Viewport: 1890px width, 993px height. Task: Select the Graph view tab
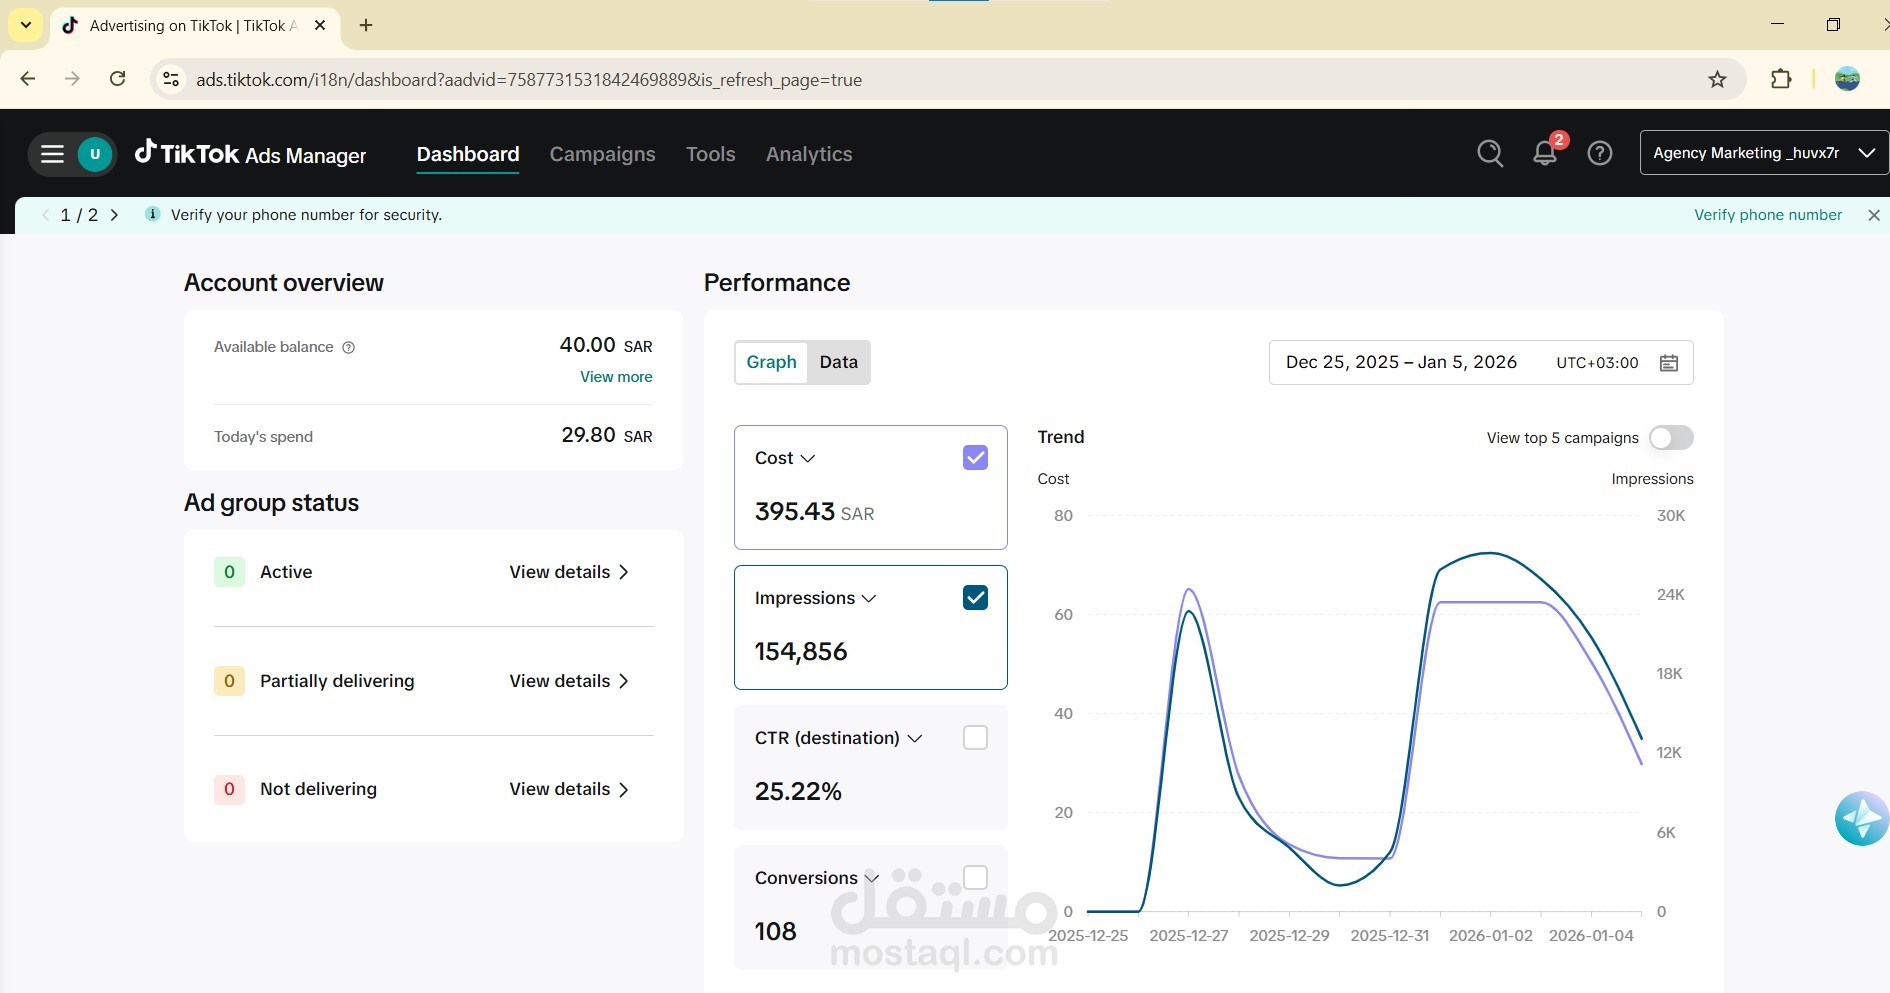pos(772,362)
